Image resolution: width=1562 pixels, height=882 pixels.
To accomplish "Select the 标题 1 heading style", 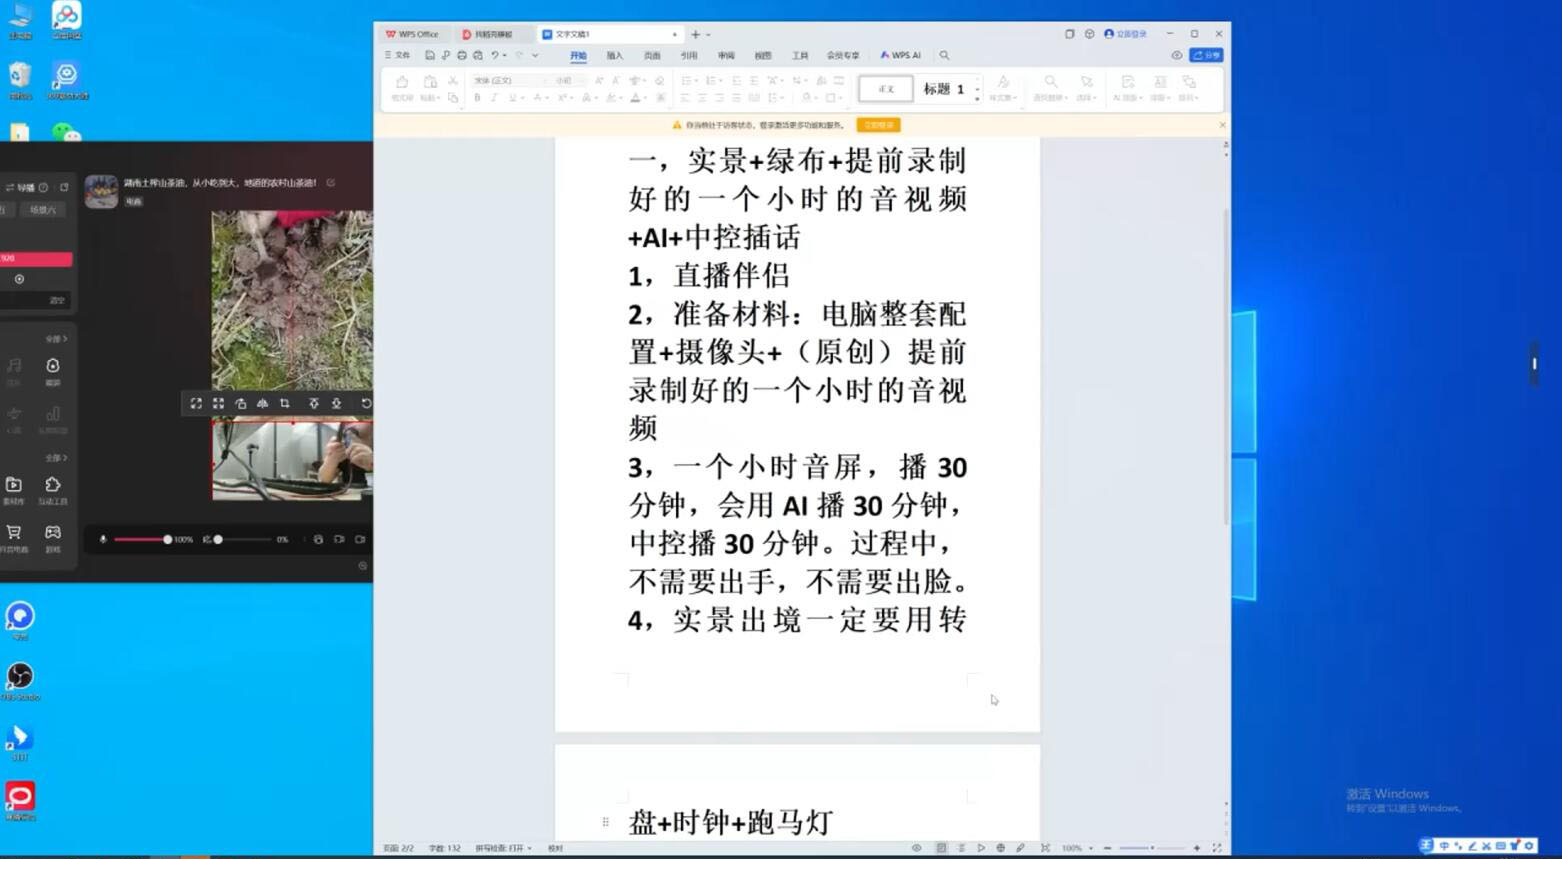I will [x=943, y=89].
